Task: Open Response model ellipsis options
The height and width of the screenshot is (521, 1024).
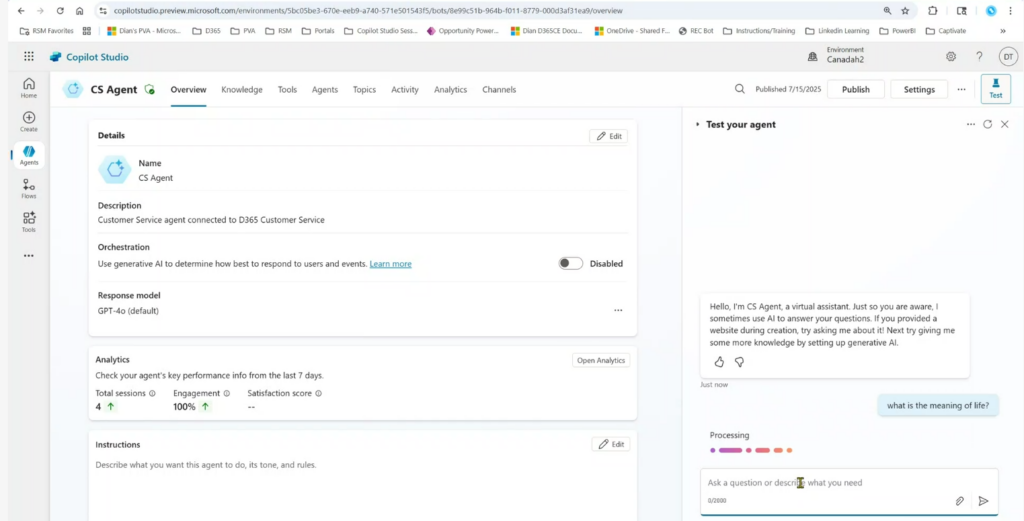Action: click(x=618, y=311)
